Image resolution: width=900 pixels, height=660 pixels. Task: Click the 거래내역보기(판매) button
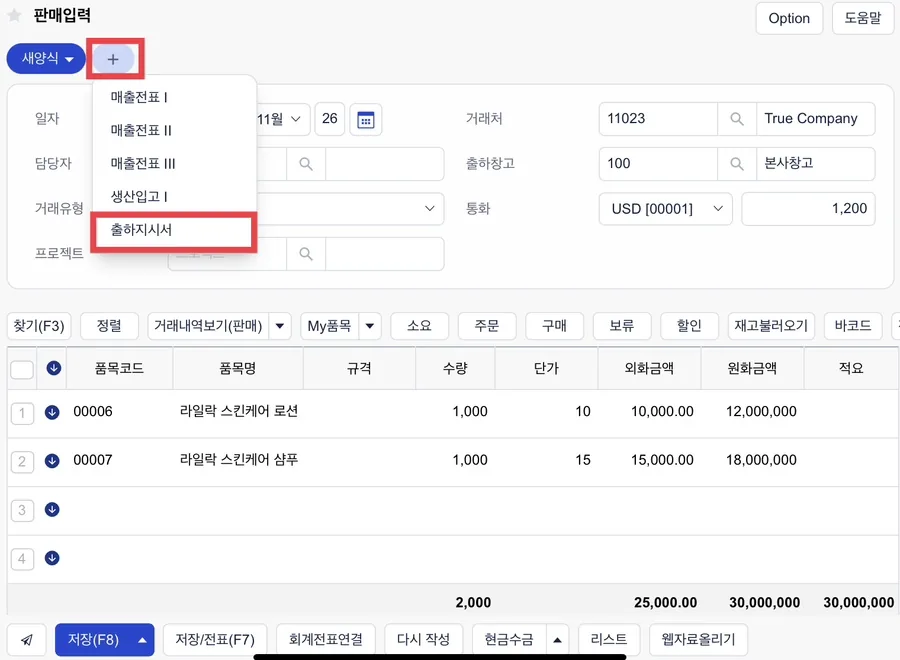click(x=208, y=326)
